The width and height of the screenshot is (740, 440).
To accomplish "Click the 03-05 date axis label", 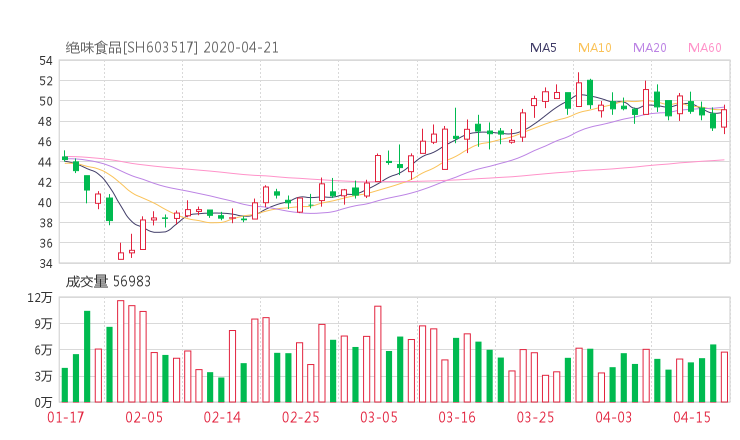I will [379, 417].
